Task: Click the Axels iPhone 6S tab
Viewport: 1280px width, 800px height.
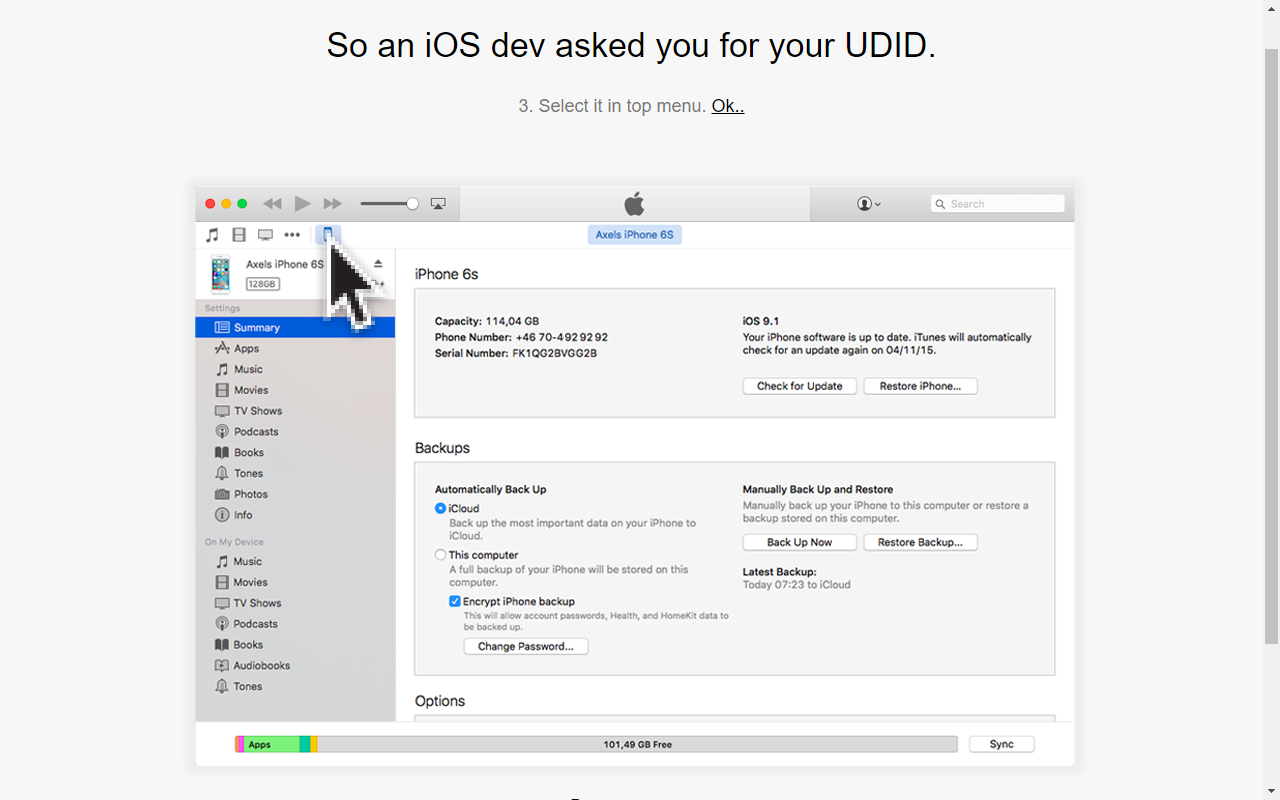Action: point(635,235)
